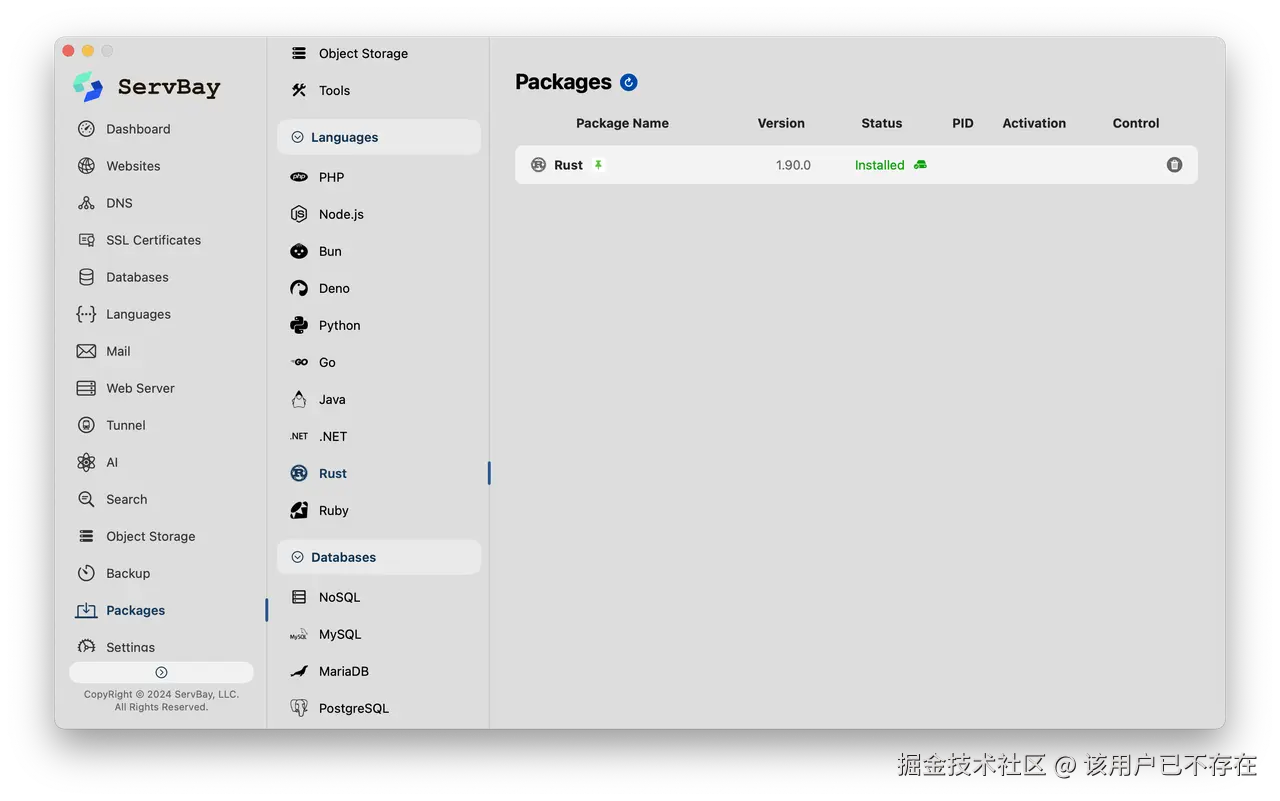Click the SSL Certificates icon

86,240
